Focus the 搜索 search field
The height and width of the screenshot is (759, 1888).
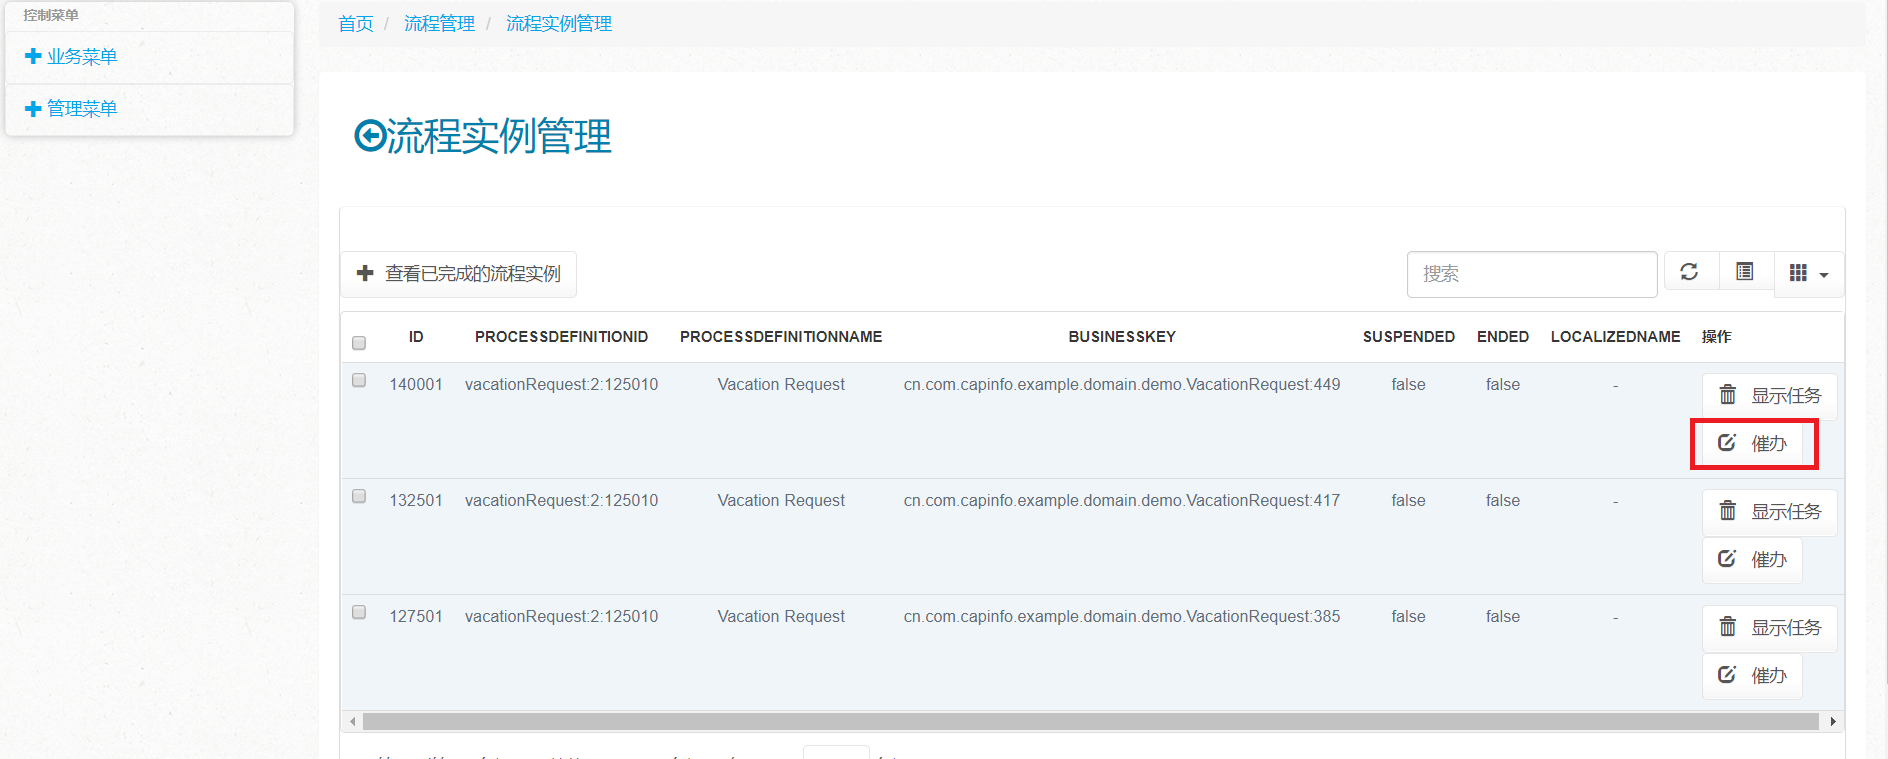click(1532, 274)
